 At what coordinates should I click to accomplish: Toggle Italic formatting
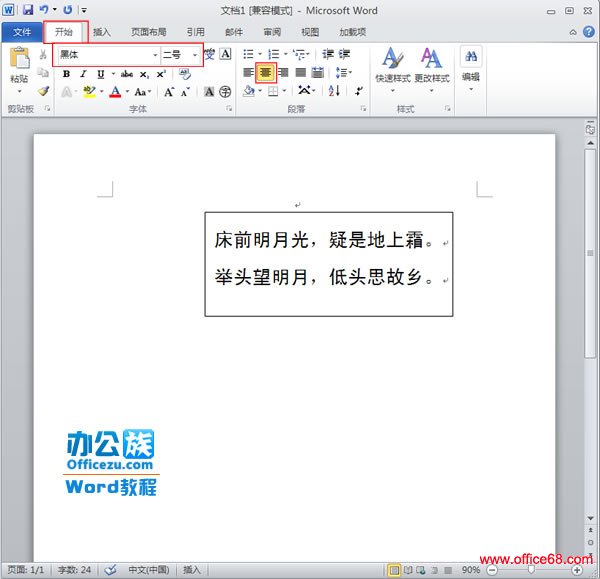[83, 74]
